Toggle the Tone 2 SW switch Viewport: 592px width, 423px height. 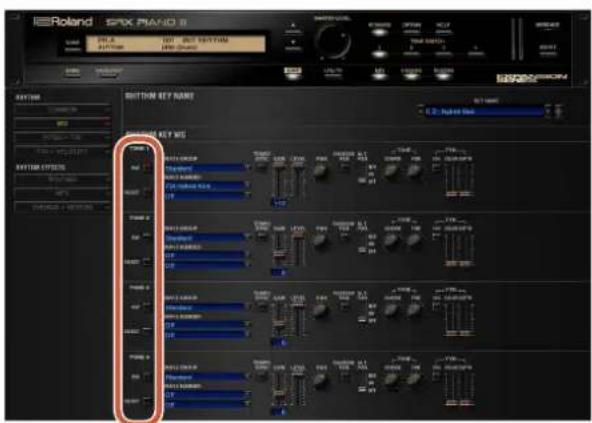click(x=147, y=237)
